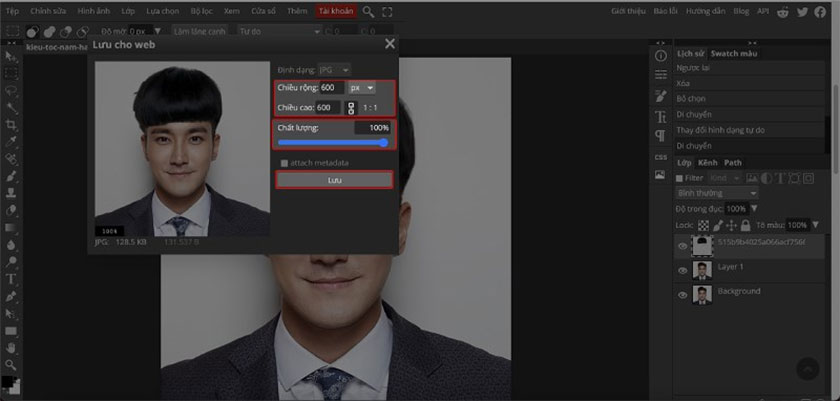840x401 pixels.
Task: Select the Spot Healing tool
Action: pyautogui.click(x=11, y=159)
